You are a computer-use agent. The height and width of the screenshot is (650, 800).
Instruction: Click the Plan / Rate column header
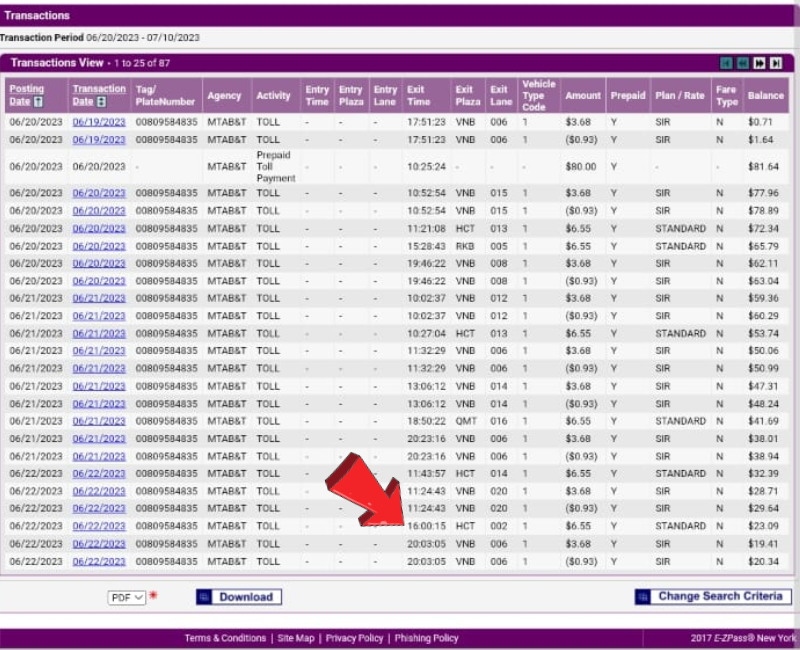[x=680, y=96]
